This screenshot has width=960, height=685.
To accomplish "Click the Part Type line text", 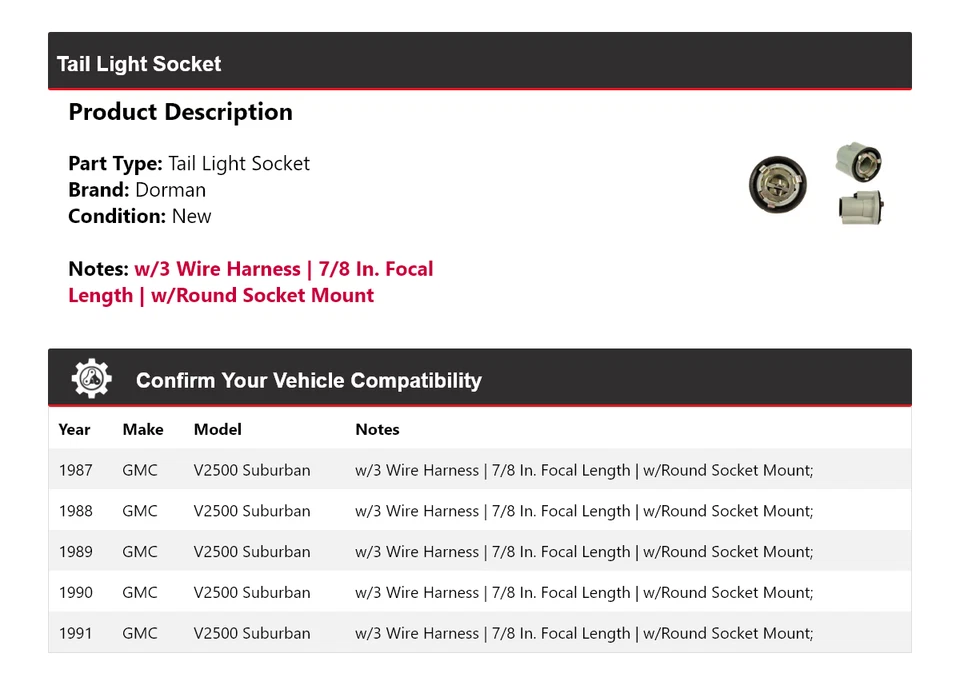I will [189, 163].
